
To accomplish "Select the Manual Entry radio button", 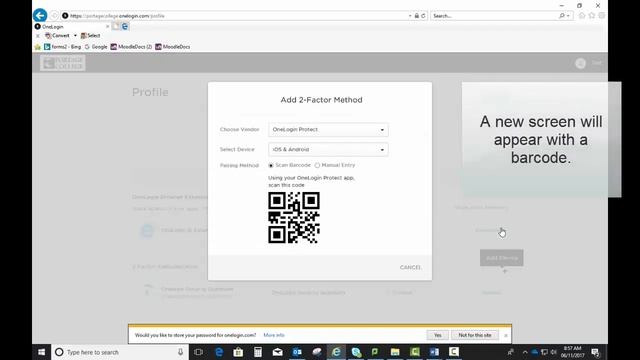I will [317, 165].
